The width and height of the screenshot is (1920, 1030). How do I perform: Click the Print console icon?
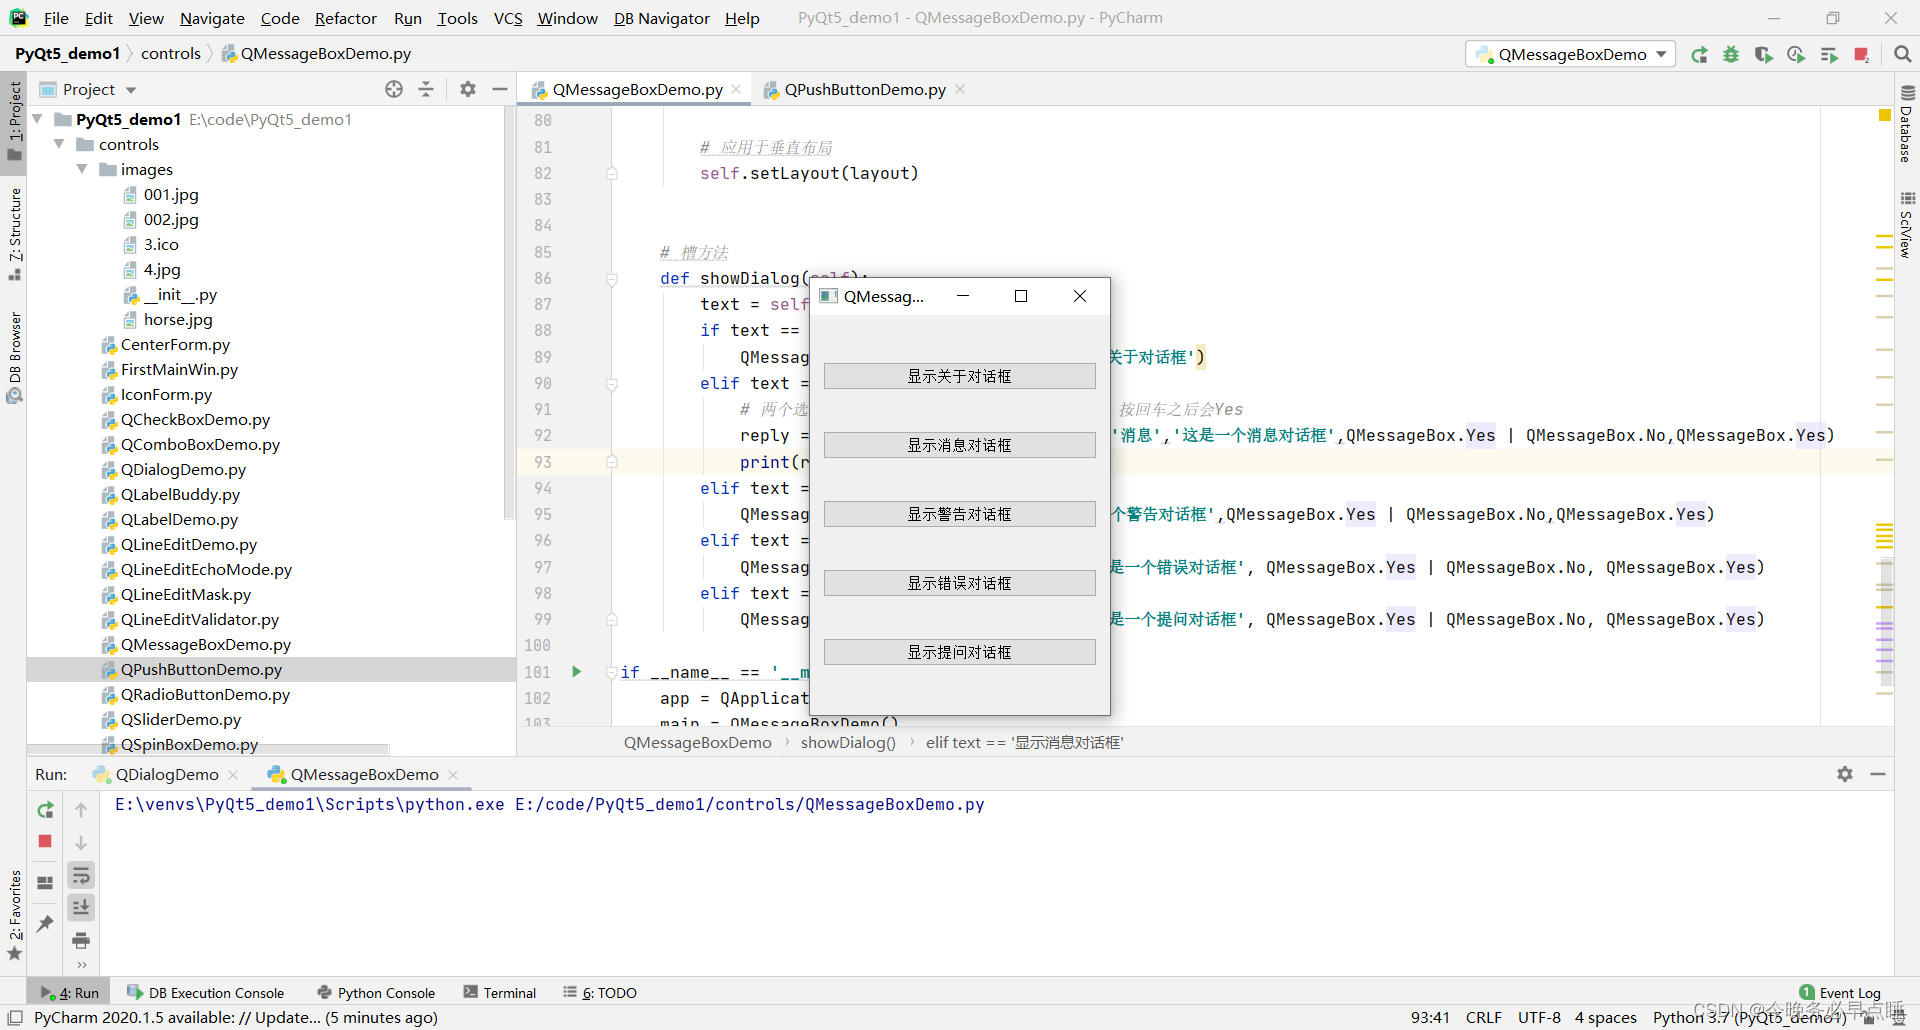(x=81, y=940)
